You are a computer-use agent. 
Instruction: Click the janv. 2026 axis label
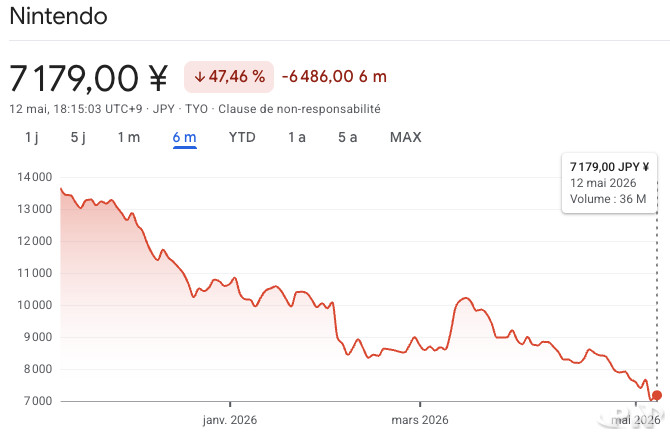230,420
